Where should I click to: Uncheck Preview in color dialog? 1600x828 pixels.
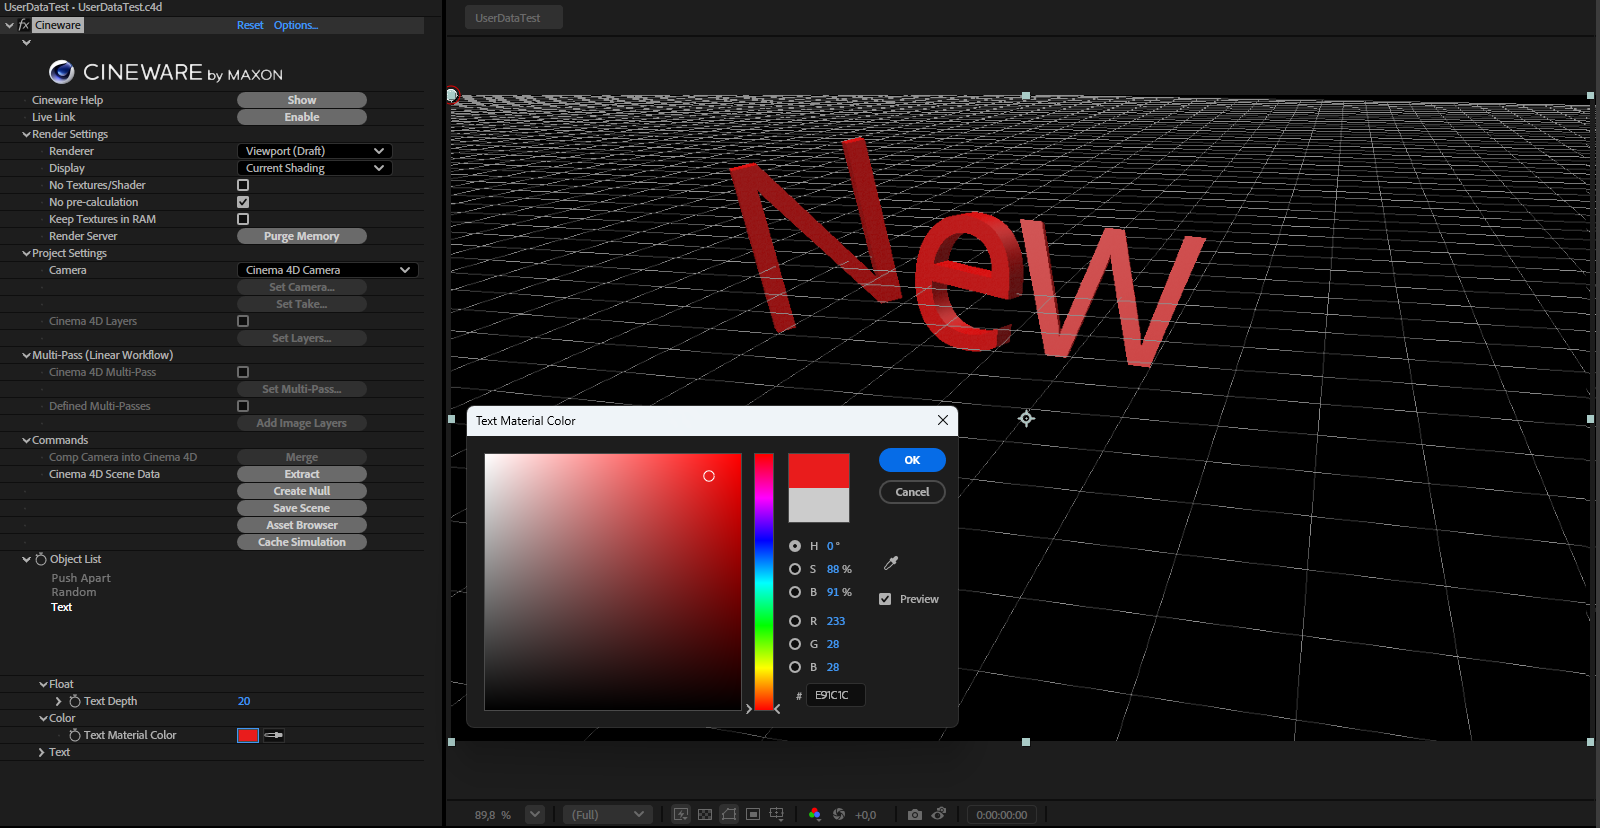point(885,599)
